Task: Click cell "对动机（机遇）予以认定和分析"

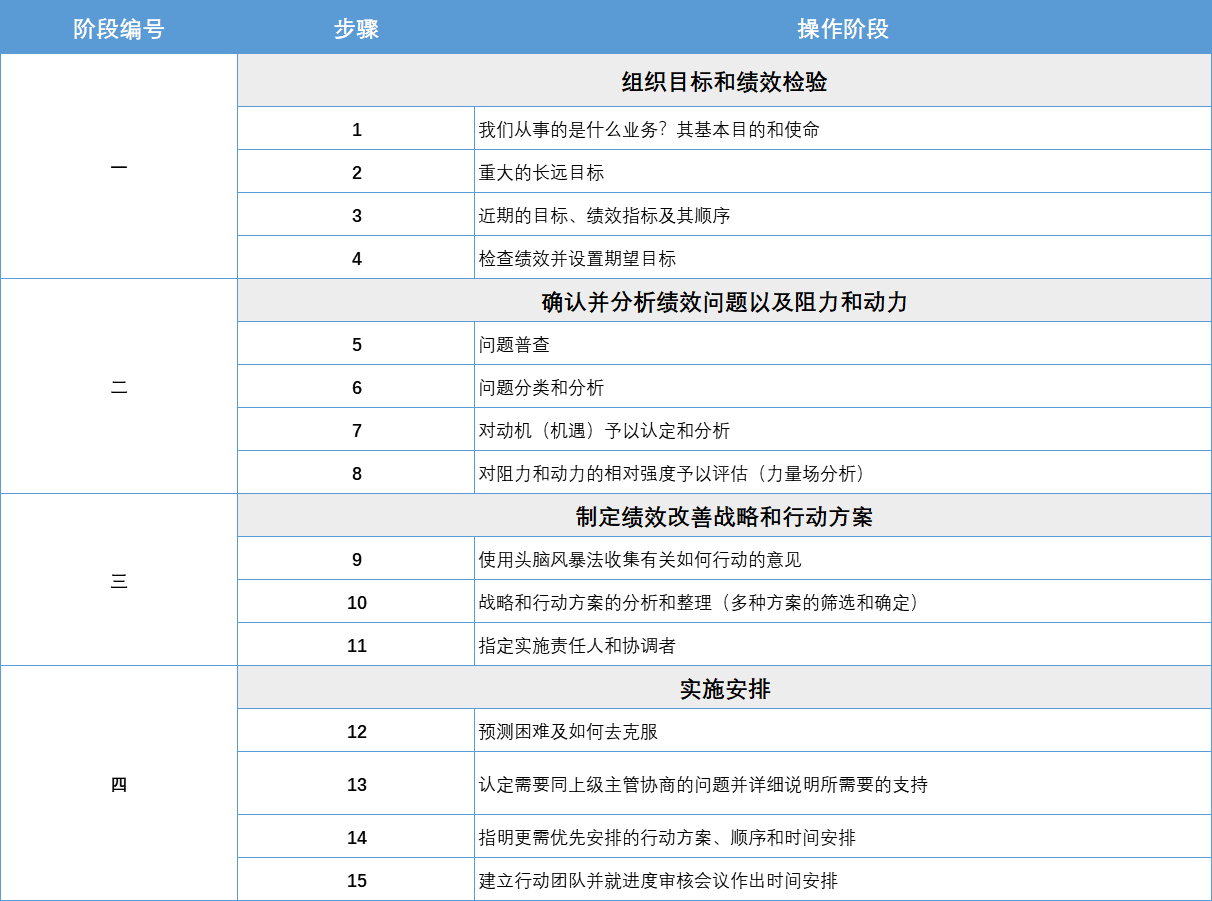Action: pos(604,430)
